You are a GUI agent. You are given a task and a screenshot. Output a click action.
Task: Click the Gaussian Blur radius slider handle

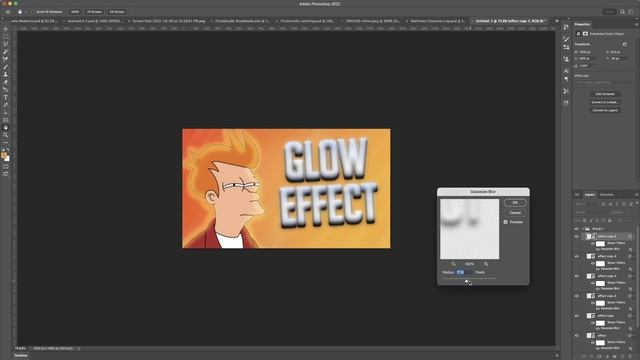coord(467,281)
